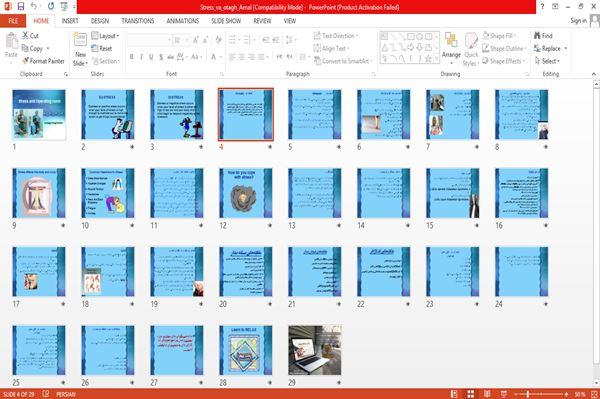The height and width of the screenshot is (399, 600).
Task: Open the FILE tab
Action: 13,21
